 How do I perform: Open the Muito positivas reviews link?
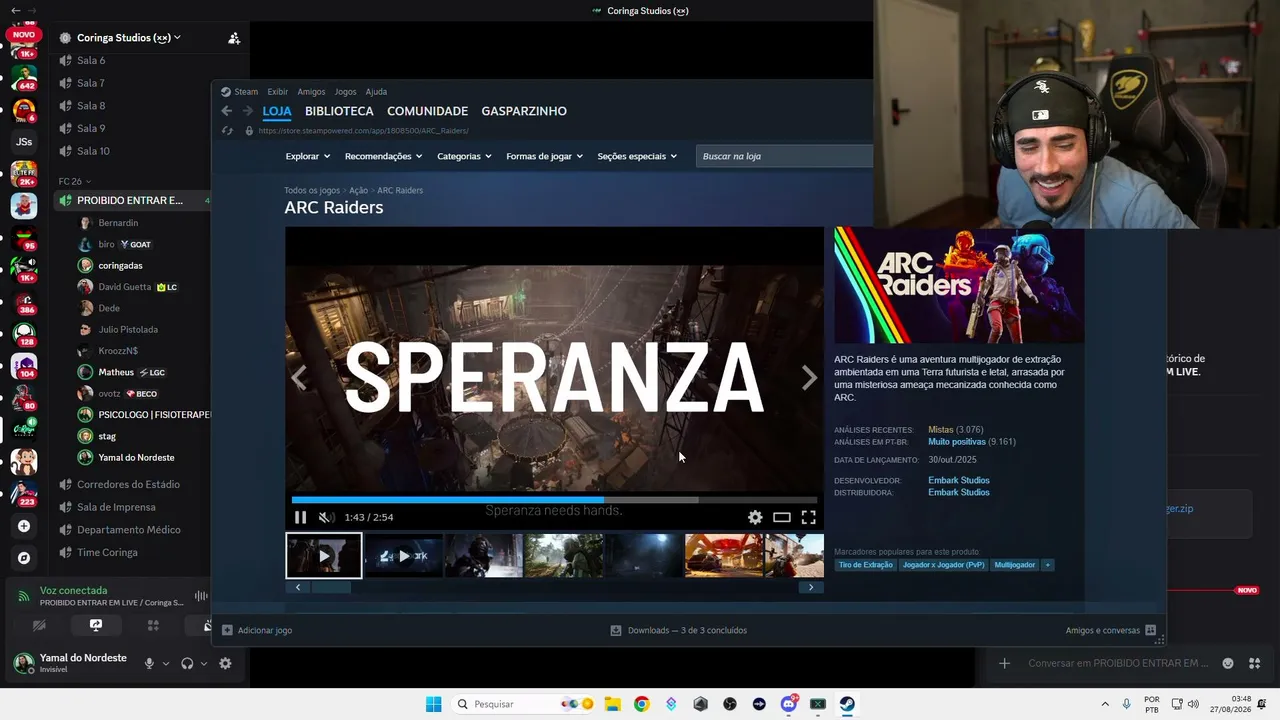957,442
